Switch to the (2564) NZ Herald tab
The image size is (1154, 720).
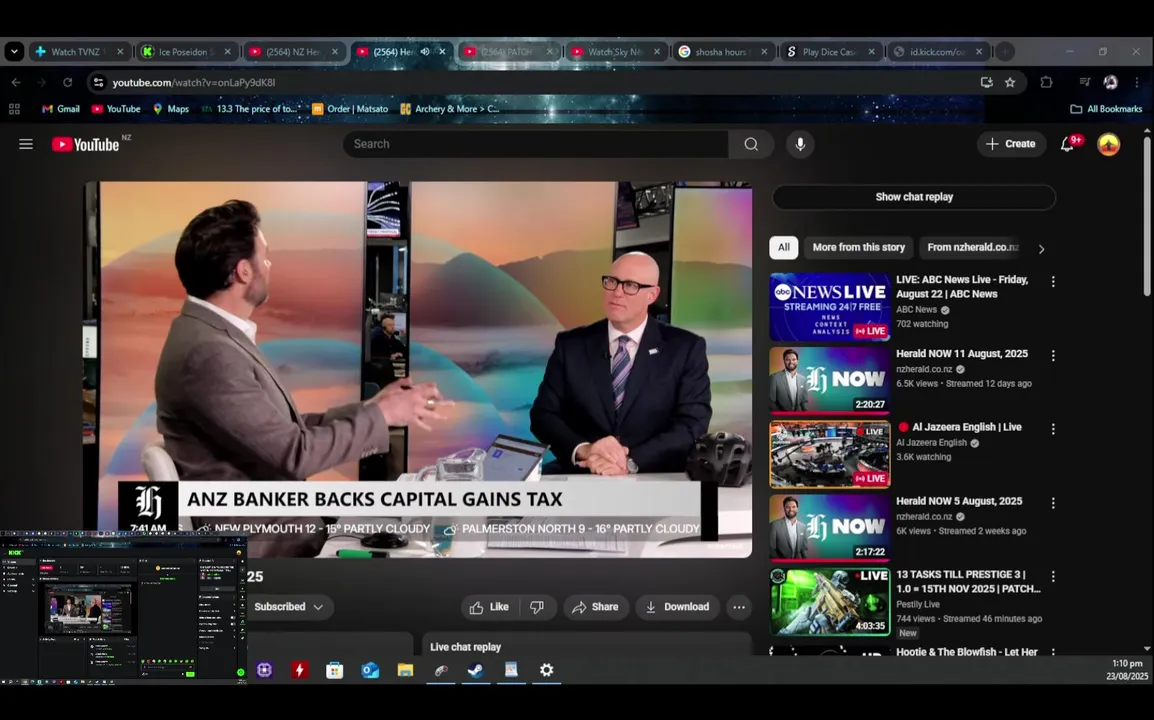tap(294, 52)
